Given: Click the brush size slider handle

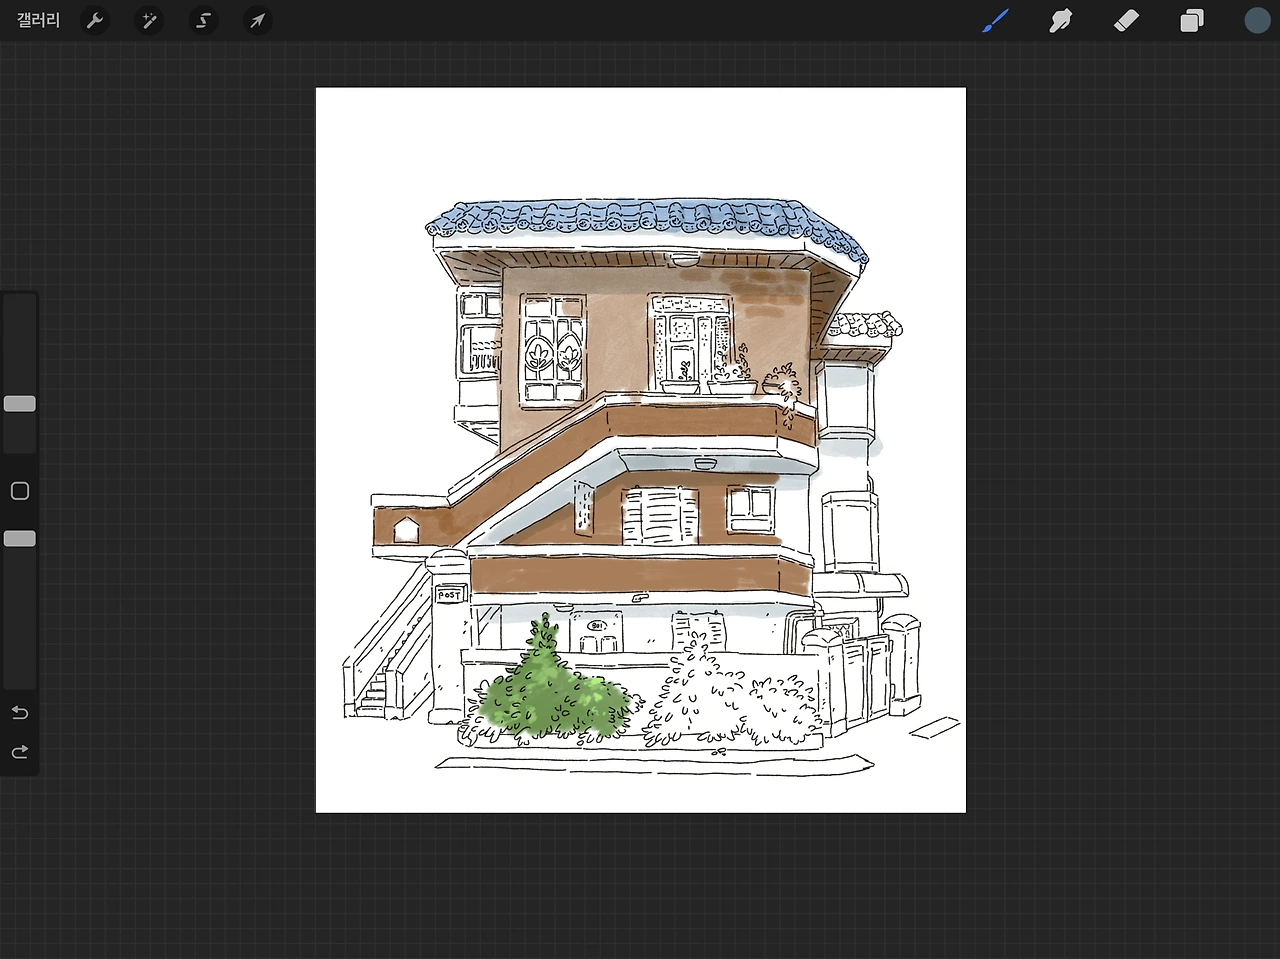Looking at the screenshot, I should (20, 404).
